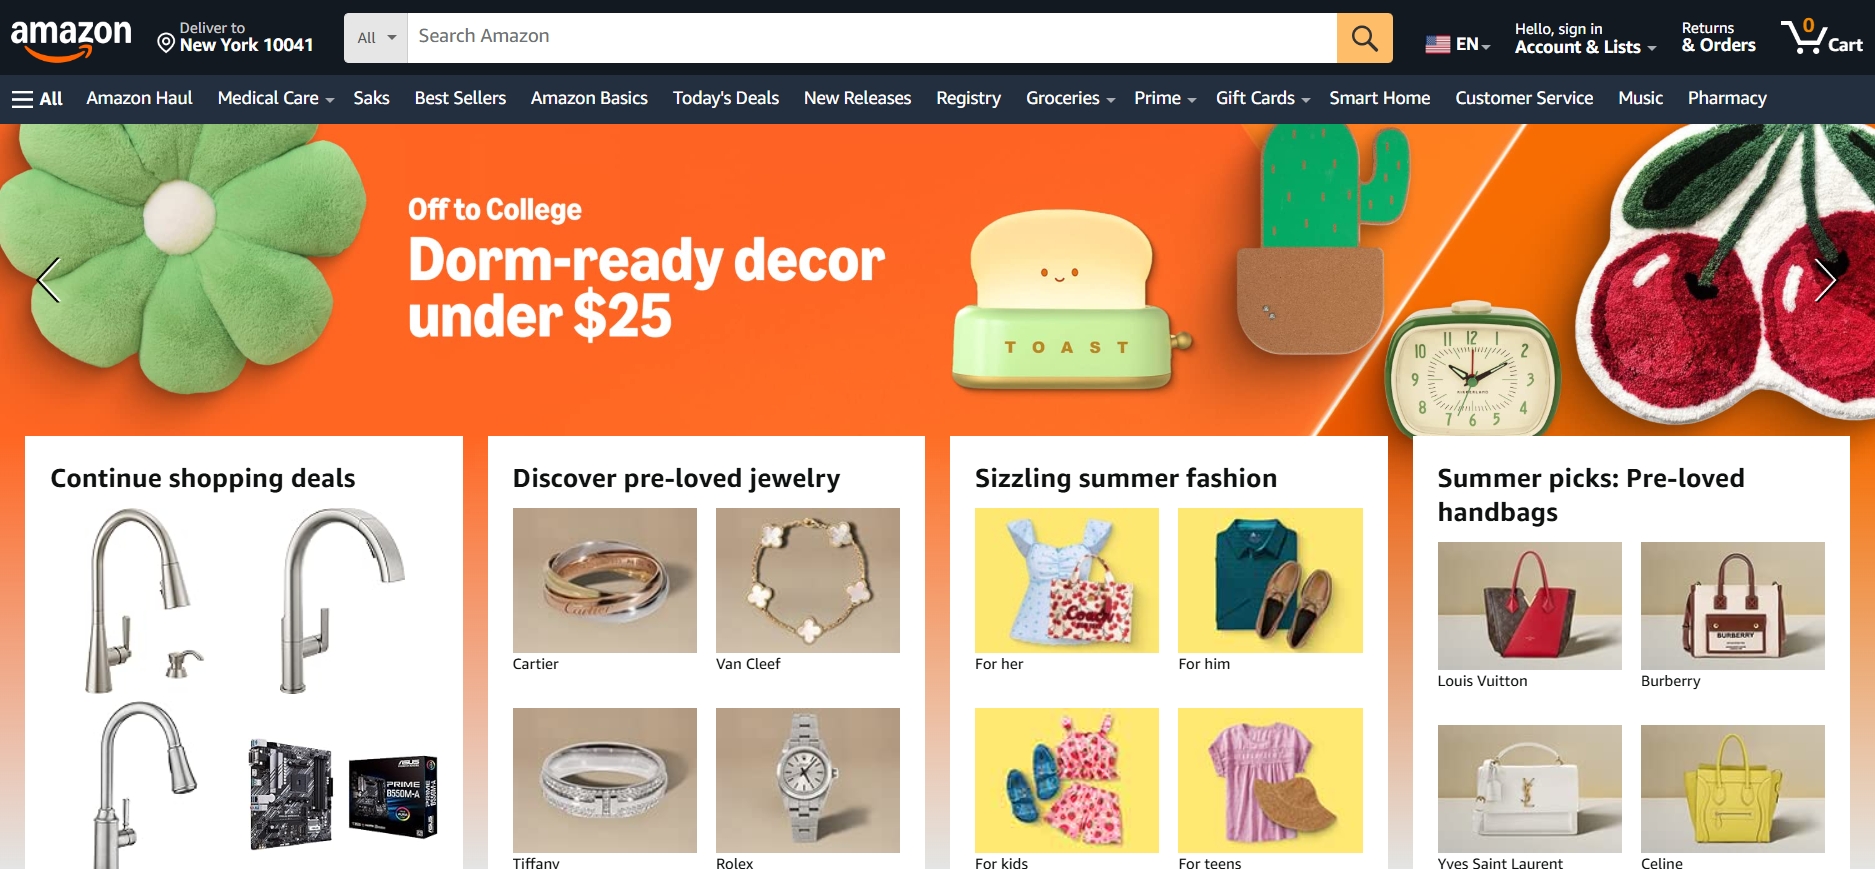The height and width of the screenshot is (869, 1875).
Task: Click the Customer Service link
Action: pos(1524,98)
